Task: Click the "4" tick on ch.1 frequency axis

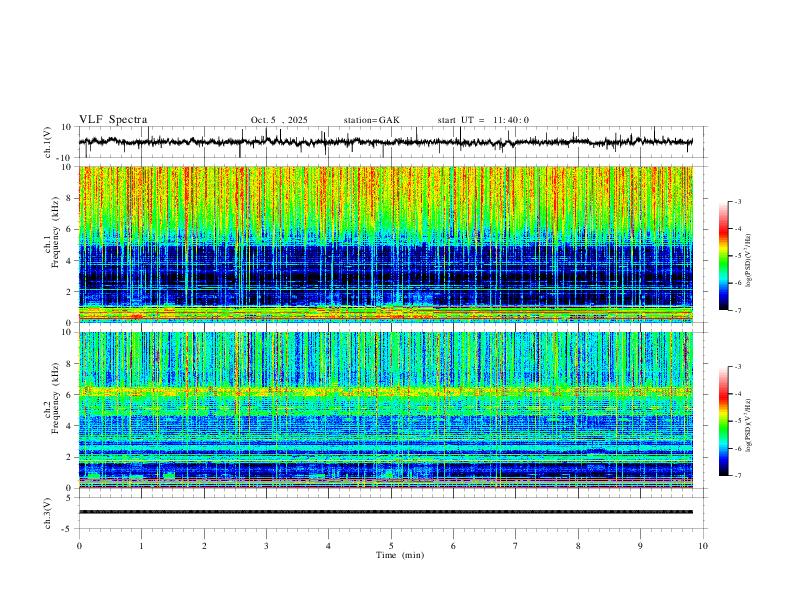Action: (x=70, y=261)
